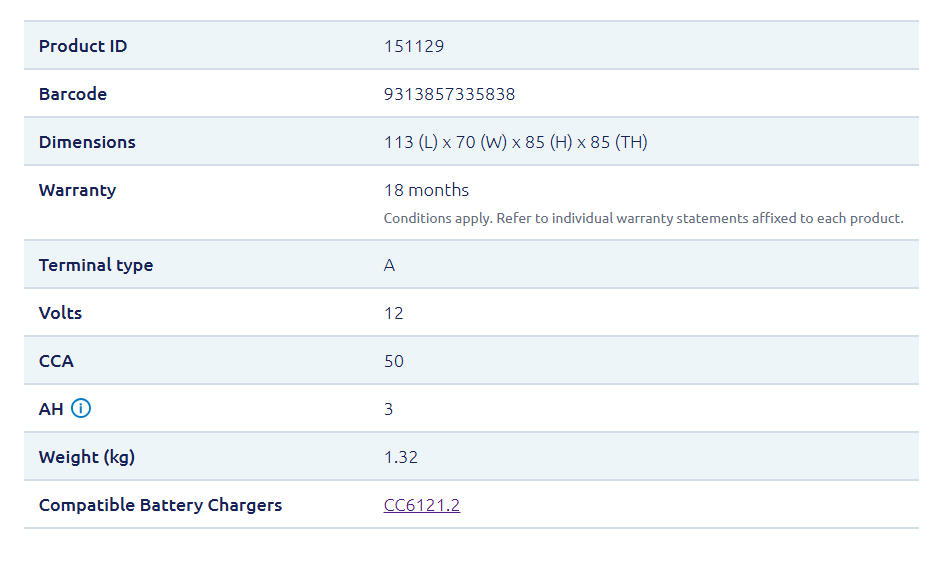Click the Terminal type value A
This screenshot has height=562, width=934.
point(389,265)
